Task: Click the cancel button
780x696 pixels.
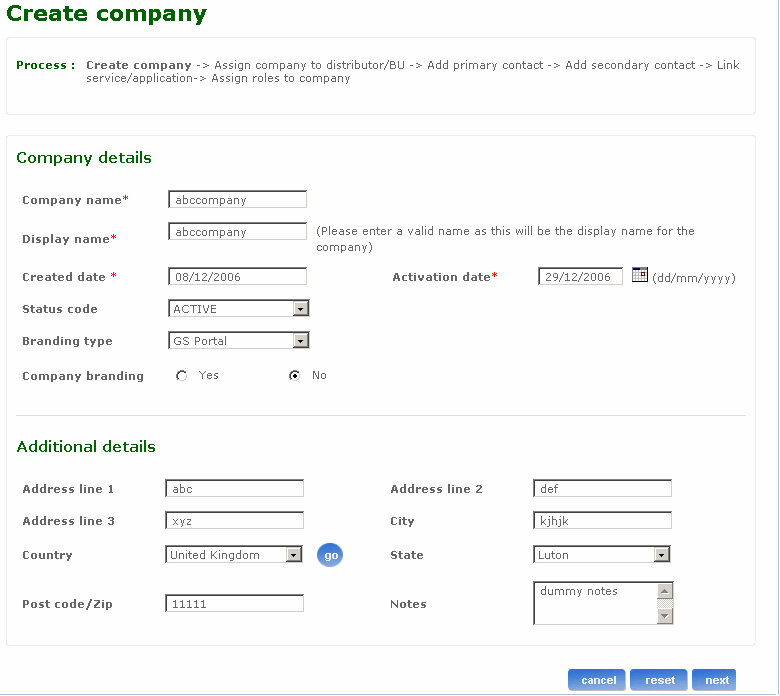Action: pyautogui.click(x=597, y=680)
